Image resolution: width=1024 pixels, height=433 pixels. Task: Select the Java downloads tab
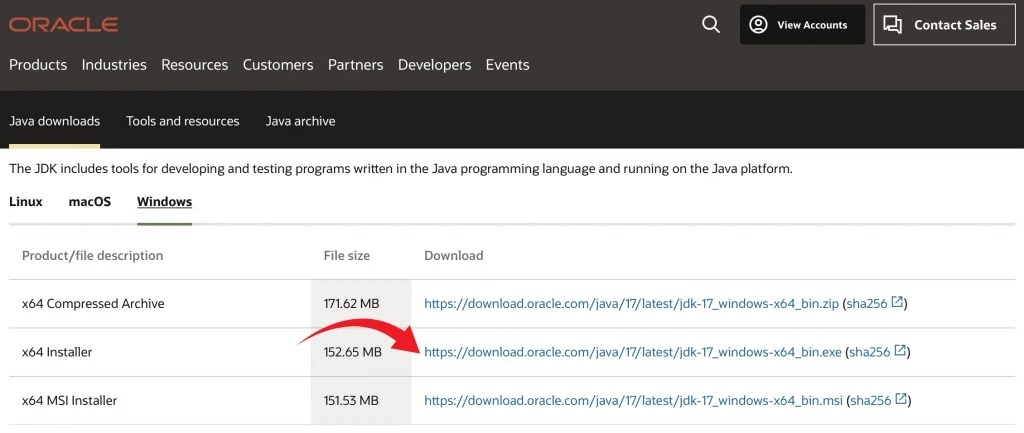54,121
